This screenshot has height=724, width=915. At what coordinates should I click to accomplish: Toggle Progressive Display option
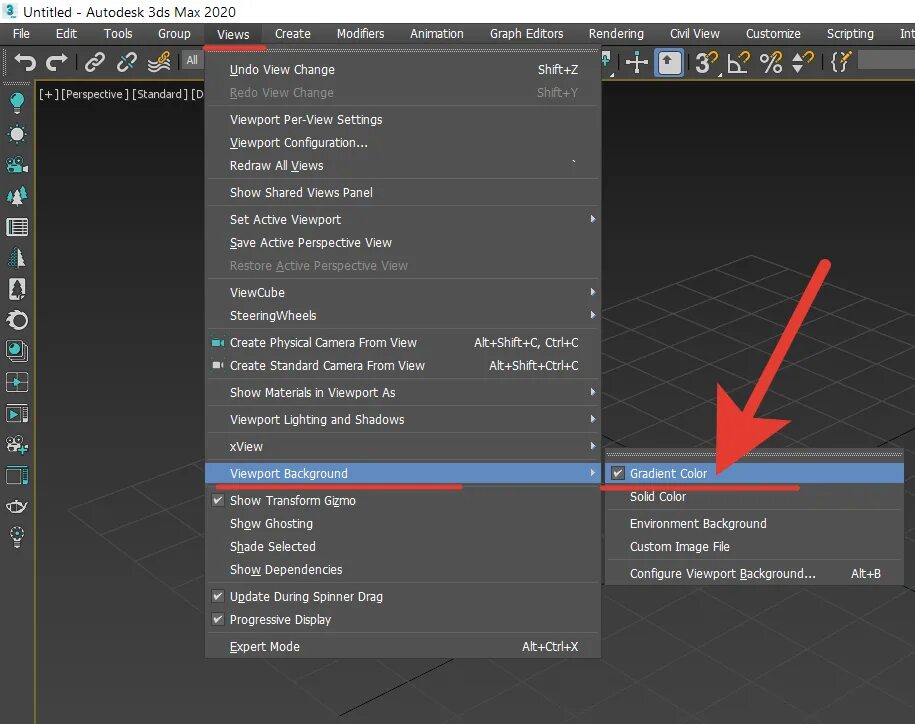[218, 619]
